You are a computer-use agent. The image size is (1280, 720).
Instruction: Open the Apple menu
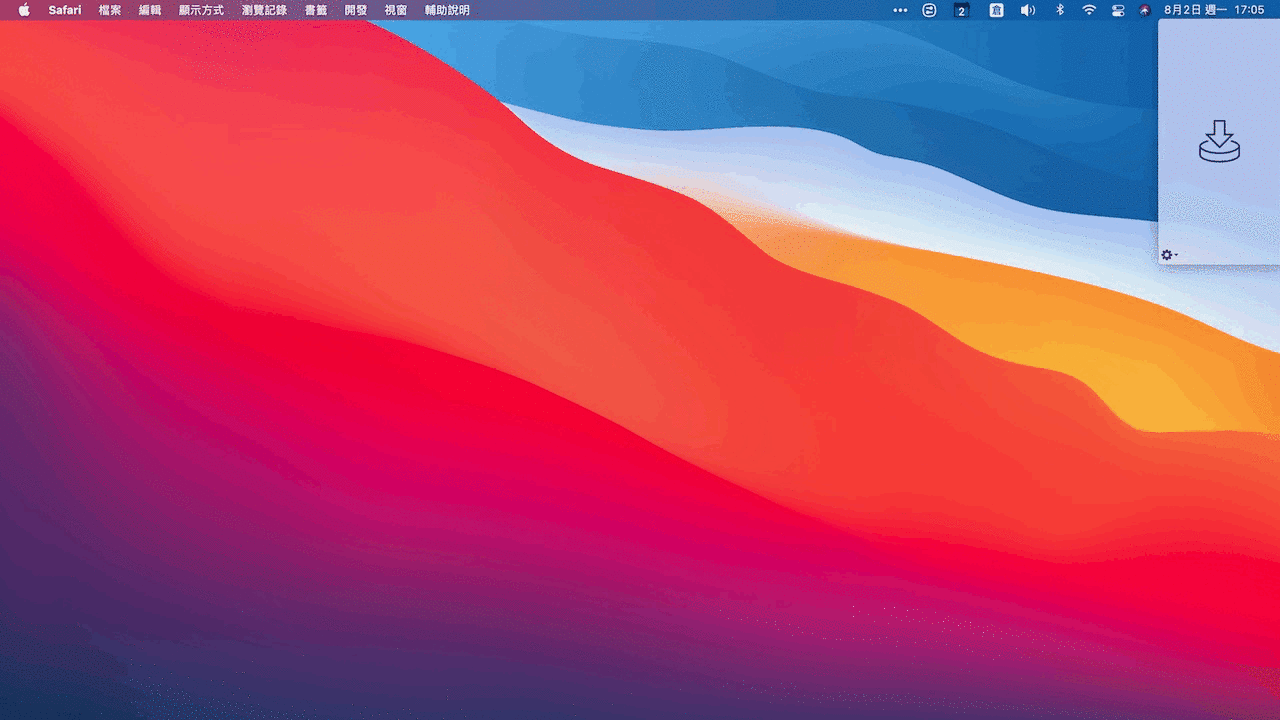(x=24, y=10)
